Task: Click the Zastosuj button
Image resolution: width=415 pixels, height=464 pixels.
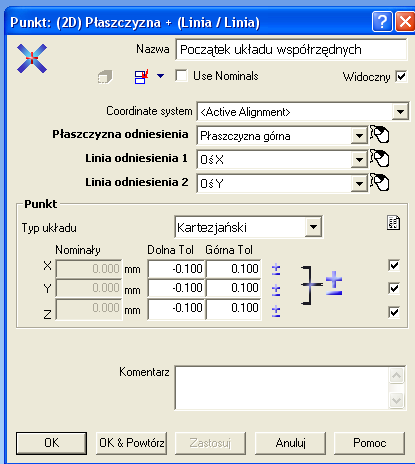Action: coord(210,443)
